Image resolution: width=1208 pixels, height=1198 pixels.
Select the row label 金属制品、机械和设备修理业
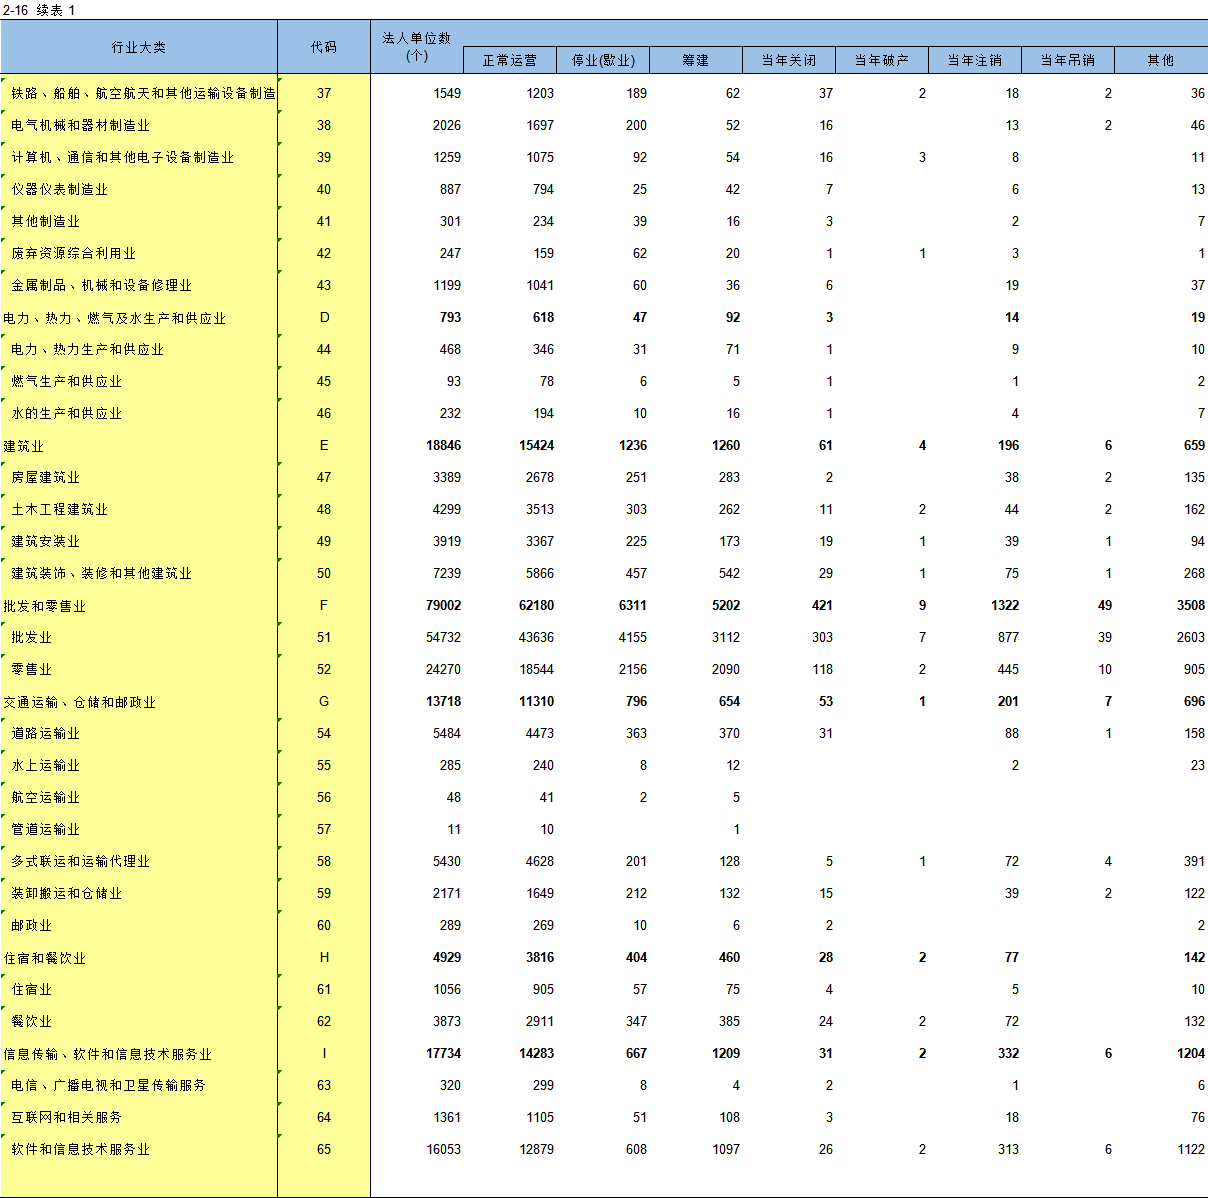101,285
